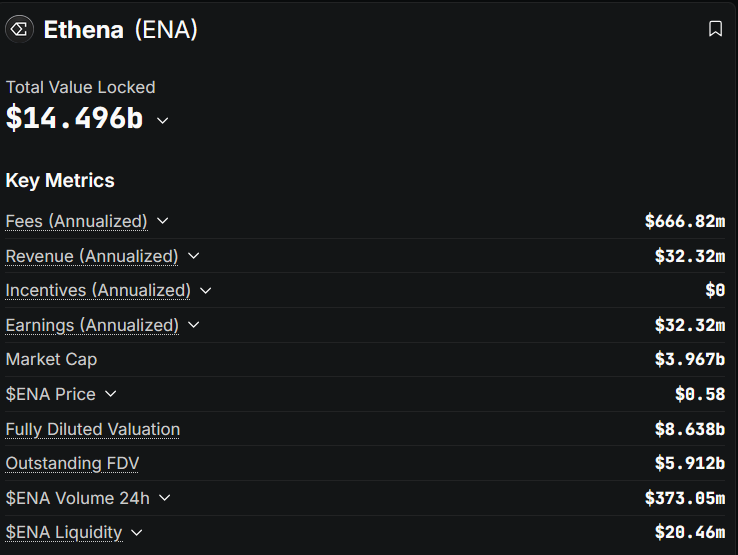Viewport: 738px width, 555px height.
Task: Click the Fees (Annualized) label
Action: [76, 221]
